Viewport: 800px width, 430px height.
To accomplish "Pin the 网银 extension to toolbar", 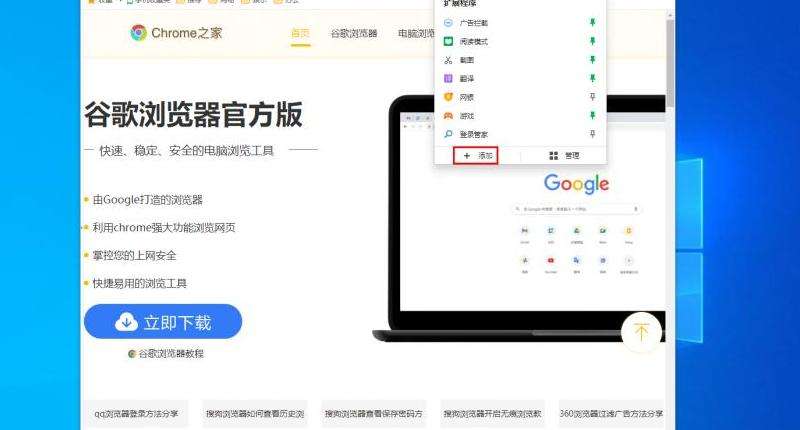I will [592, 96].
